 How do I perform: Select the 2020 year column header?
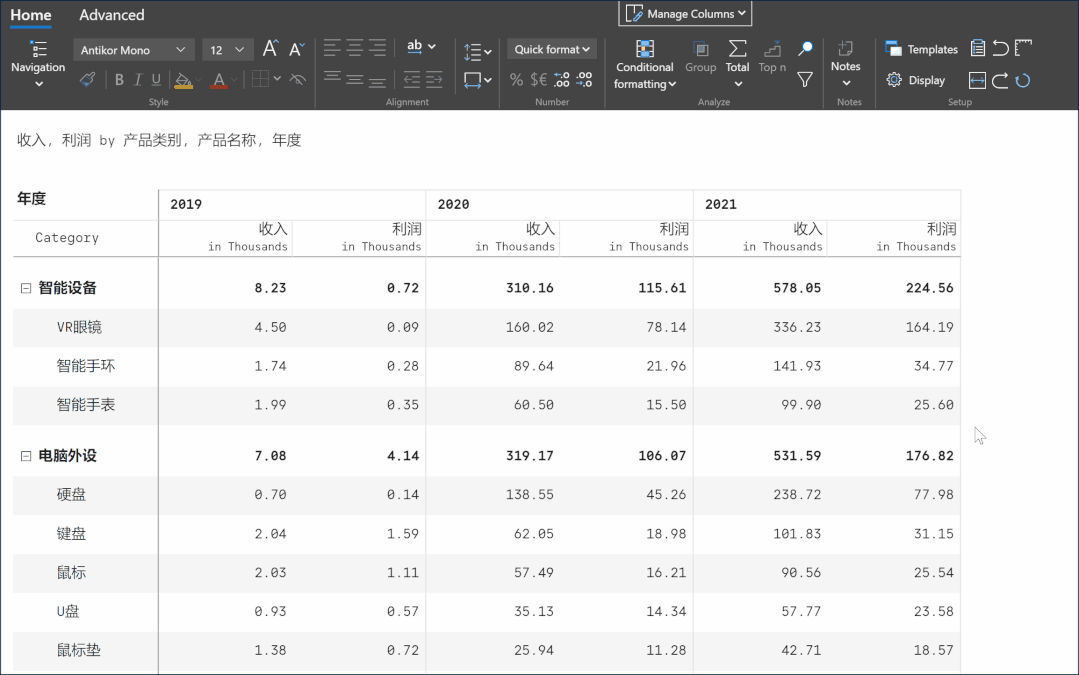click(x=559, y=204)
